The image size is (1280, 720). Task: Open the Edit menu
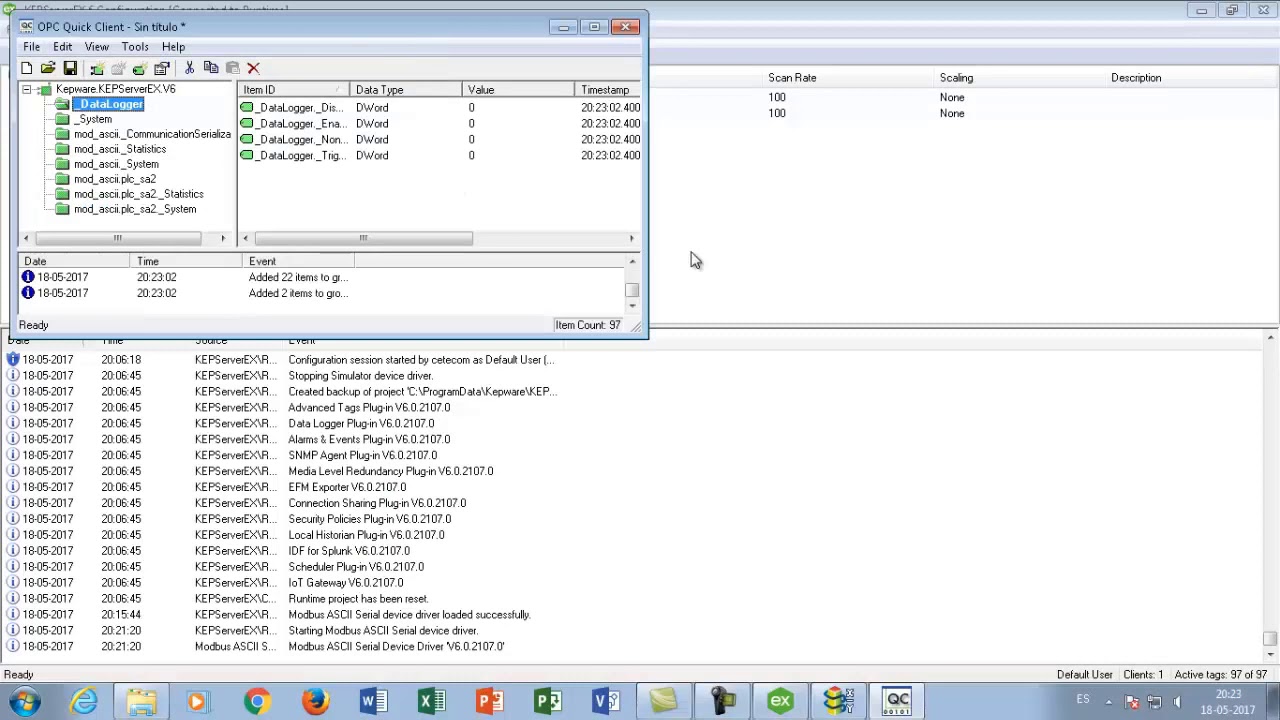coord(62,47)
